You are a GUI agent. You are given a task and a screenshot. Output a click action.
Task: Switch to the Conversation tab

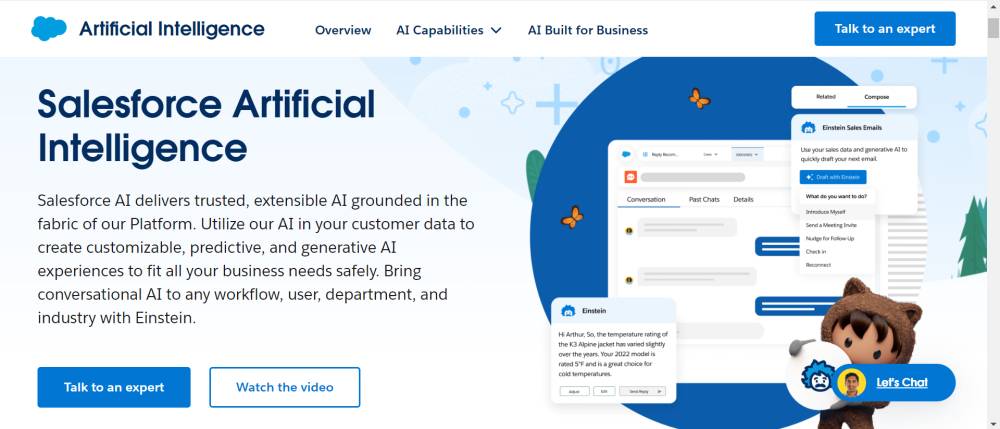(645, 200)
